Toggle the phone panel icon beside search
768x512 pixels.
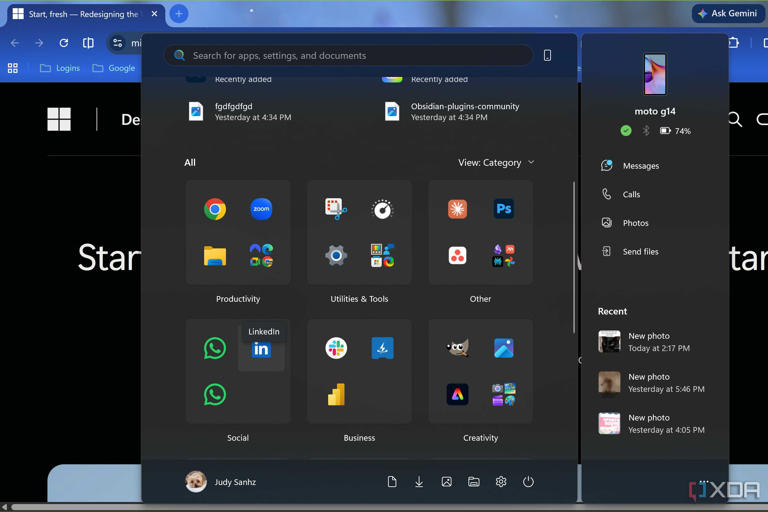[x=548, y=55]
